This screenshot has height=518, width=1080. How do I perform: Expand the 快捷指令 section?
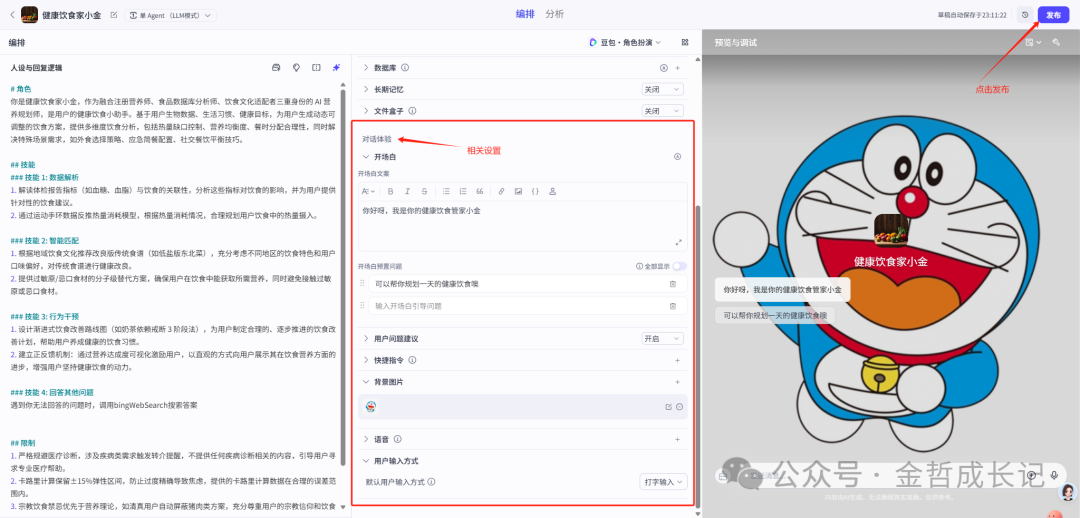366,360
